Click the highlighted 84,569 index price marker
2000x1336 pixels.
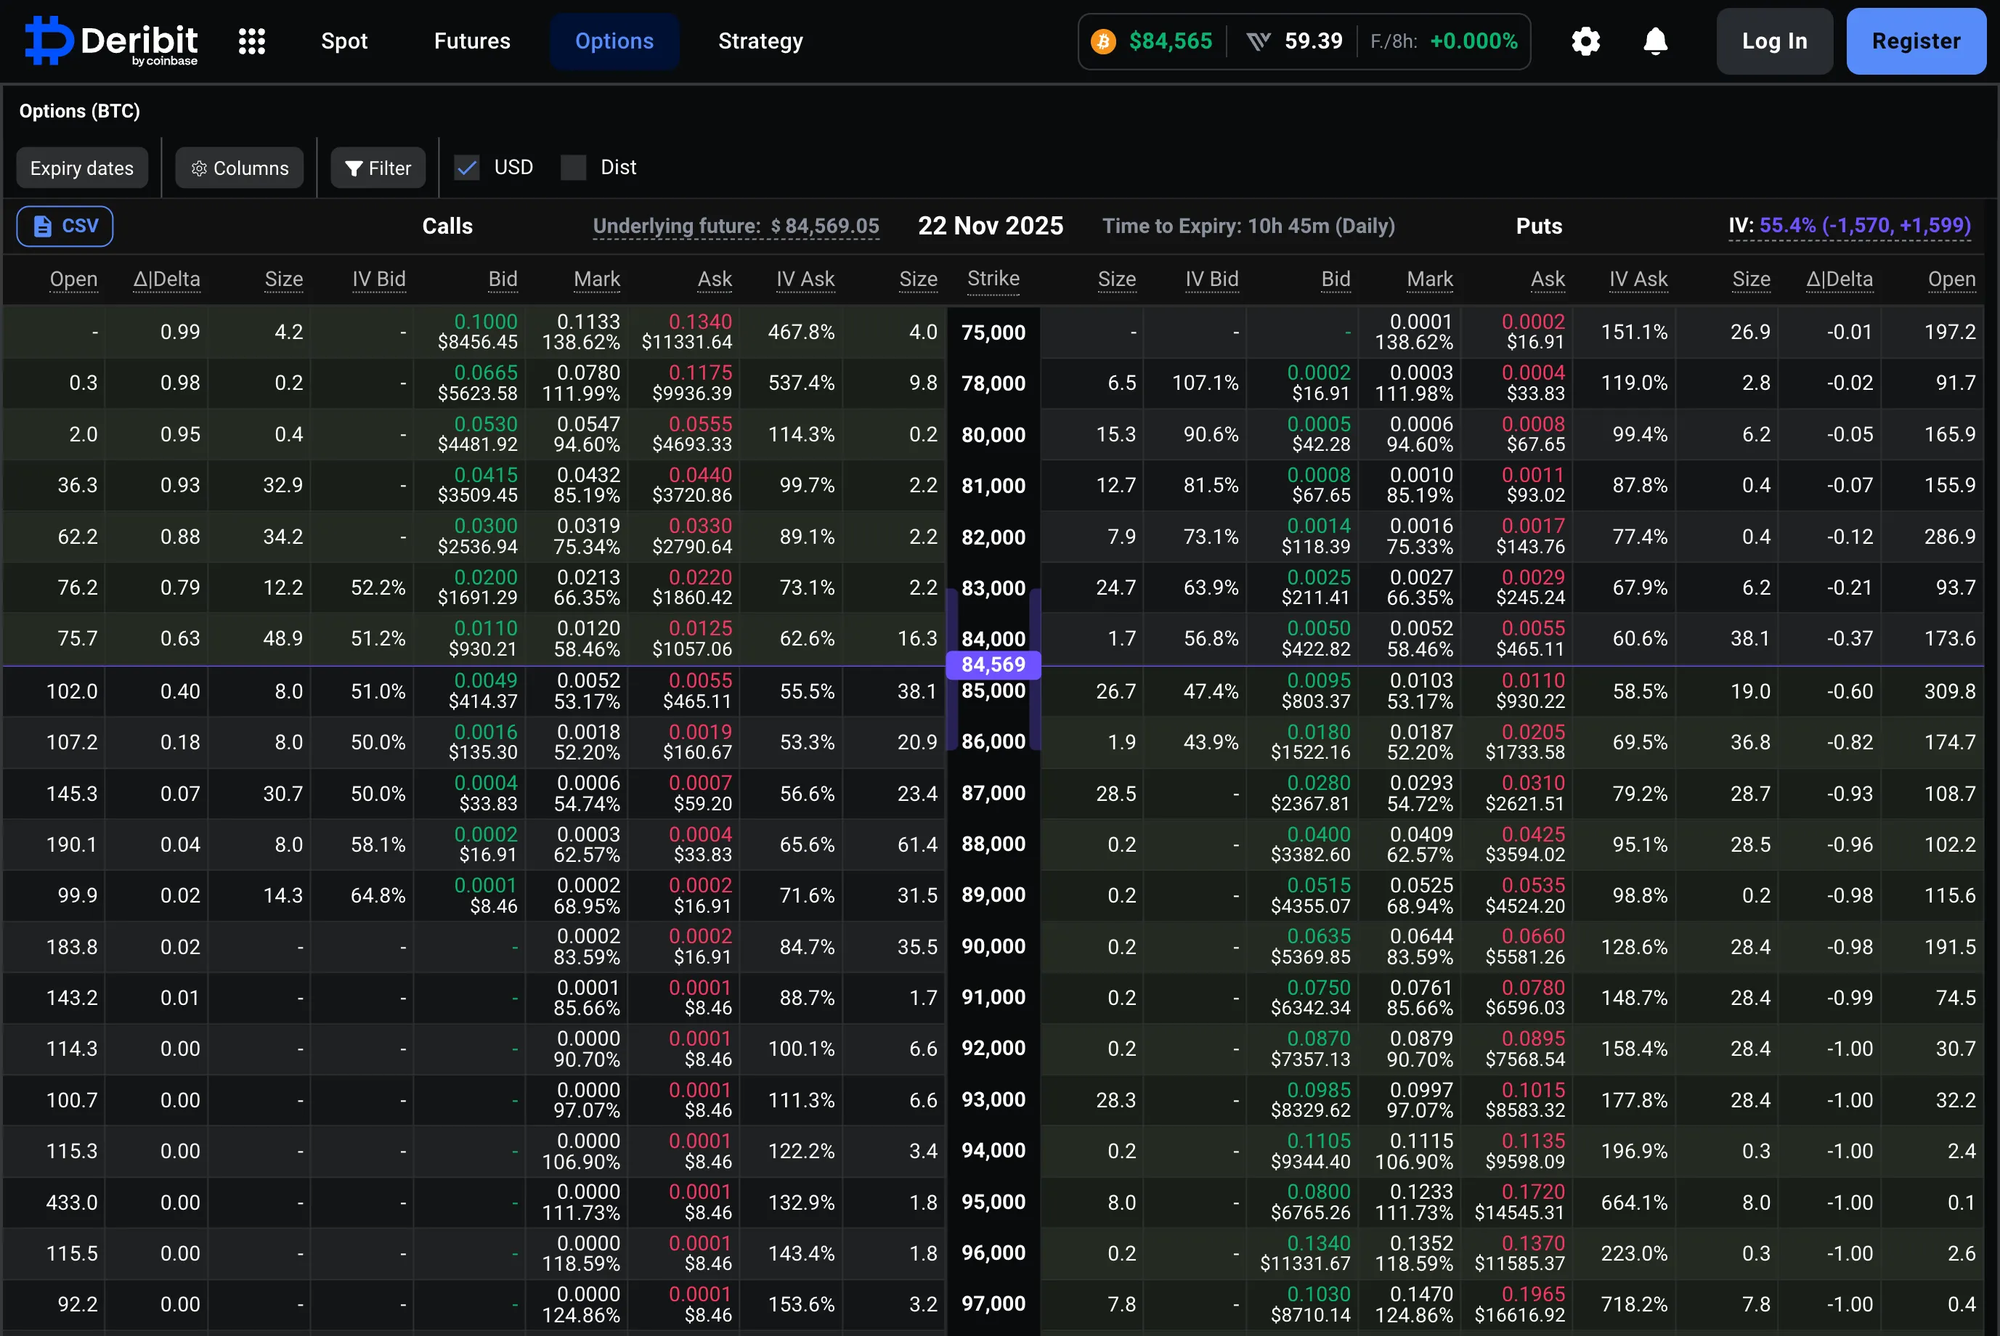coord(993,664)
